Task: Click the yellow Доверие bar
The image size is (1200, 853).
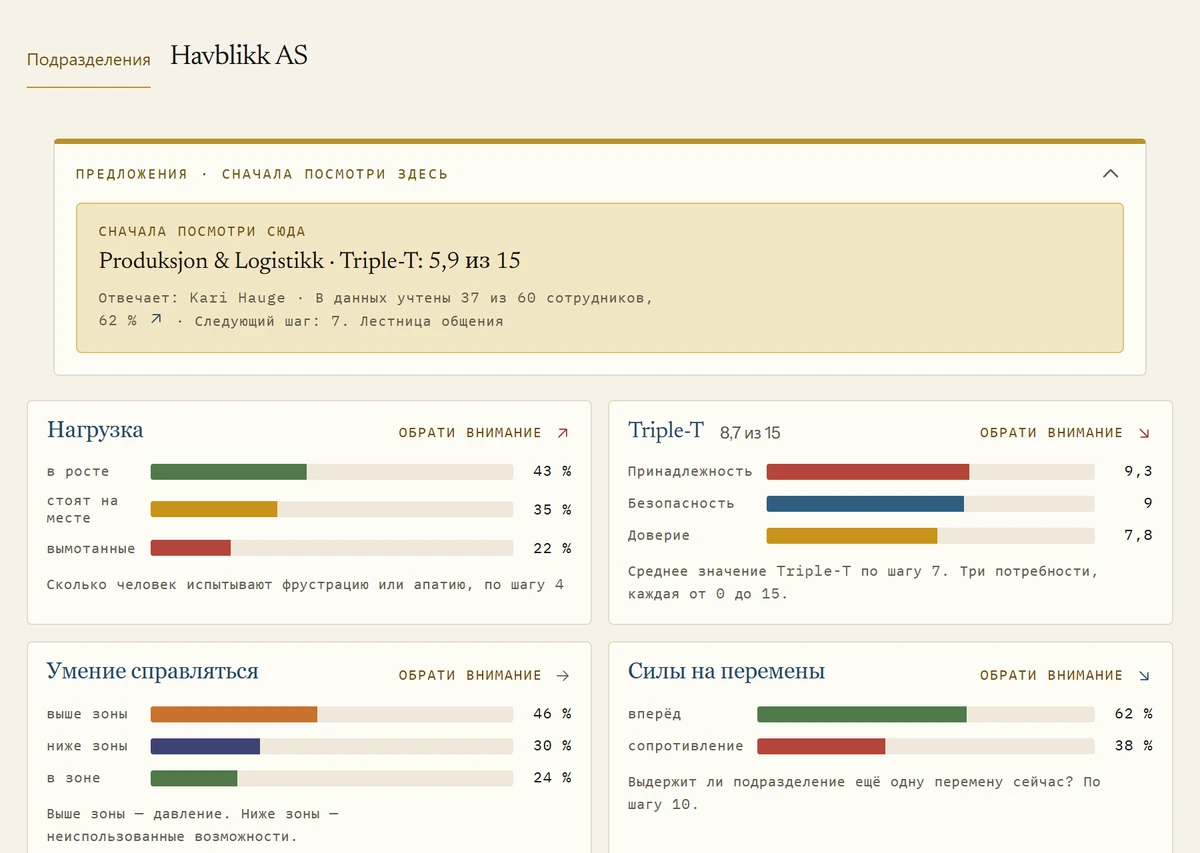Action: point(852,535)
